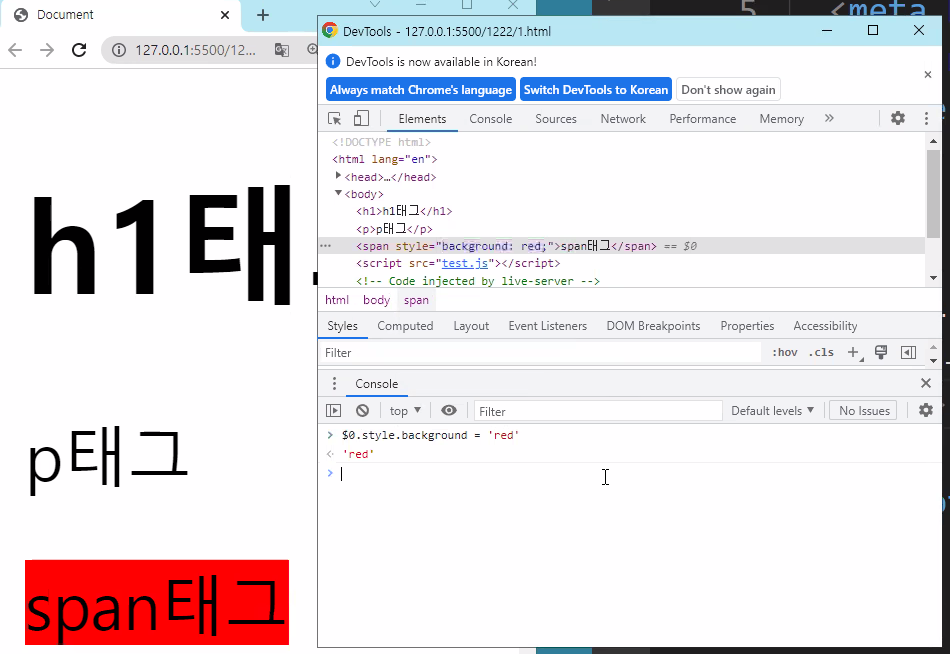Open the Sources tab
This screenshot has width=950, height=654.
[556, 119]
